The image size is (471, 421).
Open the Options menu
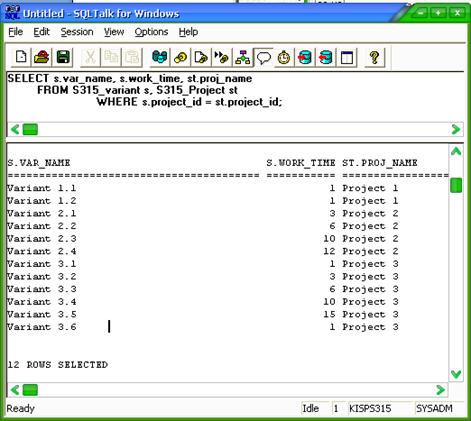pos(151,32)
